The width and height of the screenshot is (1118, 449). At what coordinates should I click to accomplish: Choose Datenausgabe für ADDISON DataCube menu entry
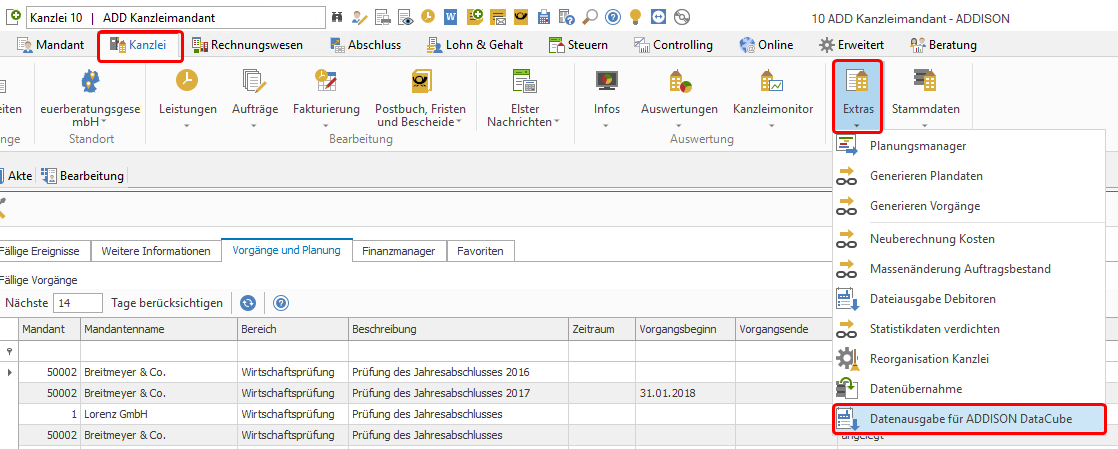[x=970, y=419]
